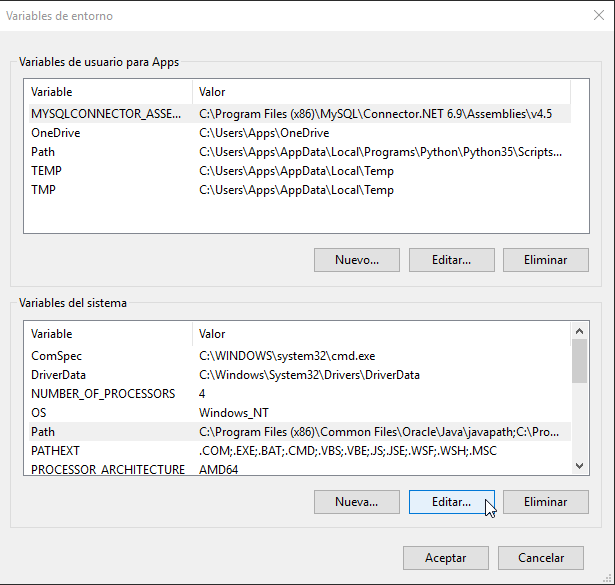Click scroll down arrow in system variables
This screenshot has height=585, width=615.
579,466
